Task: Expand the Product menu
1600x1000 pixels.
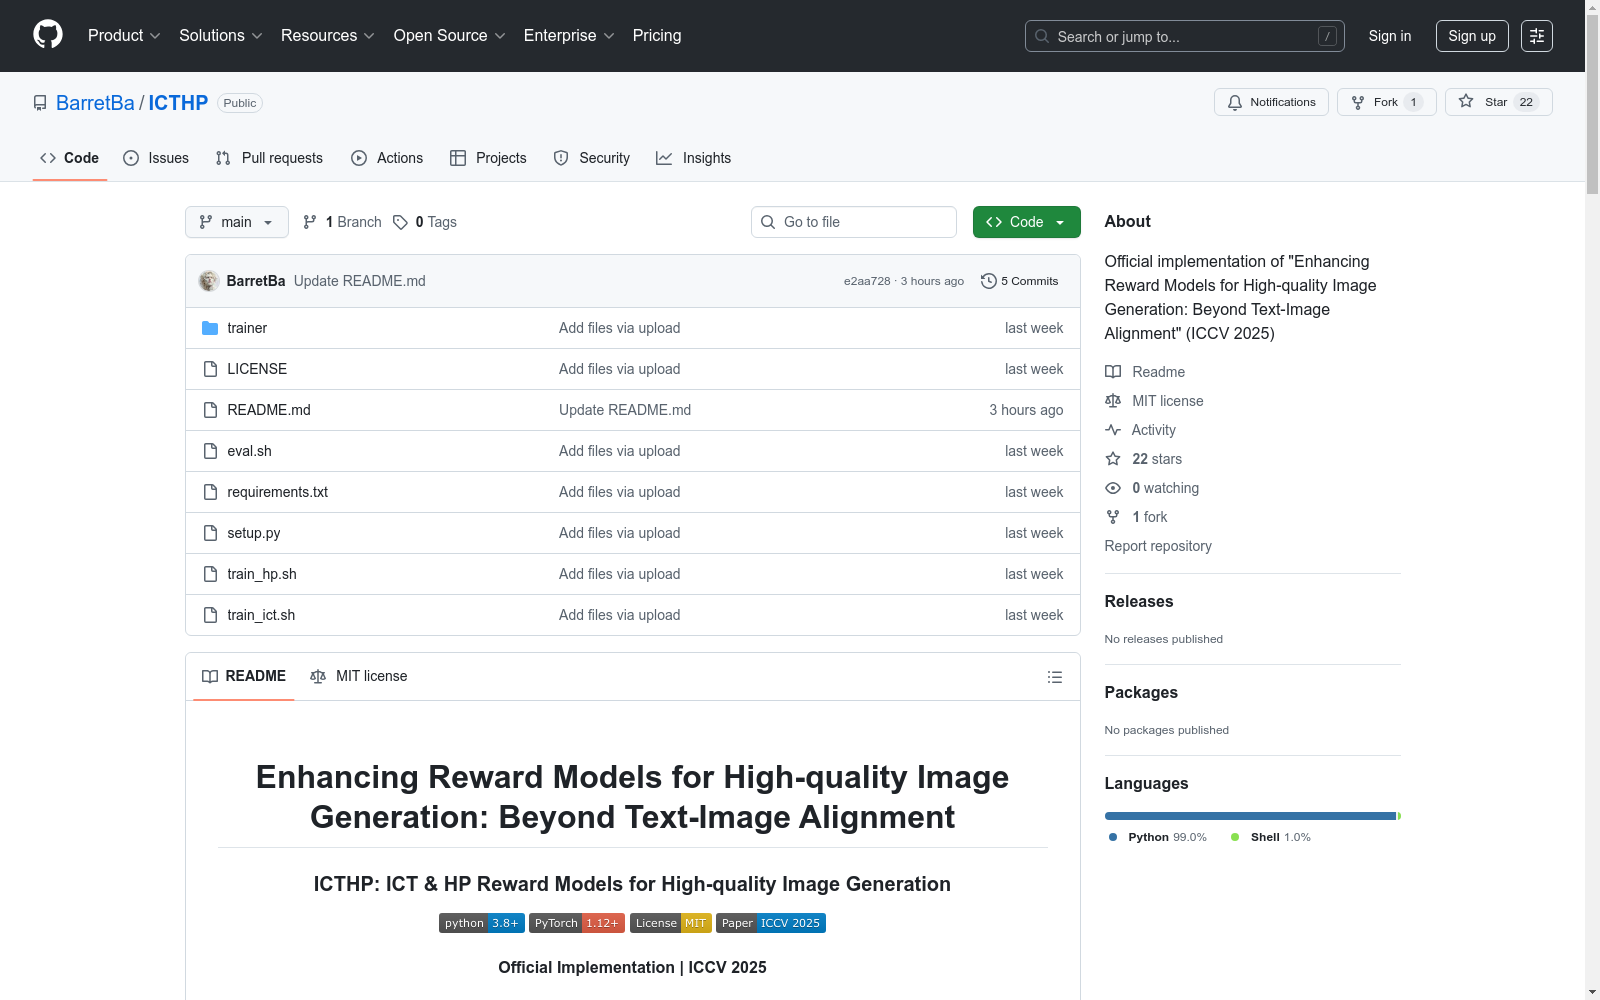Action: 124,36
